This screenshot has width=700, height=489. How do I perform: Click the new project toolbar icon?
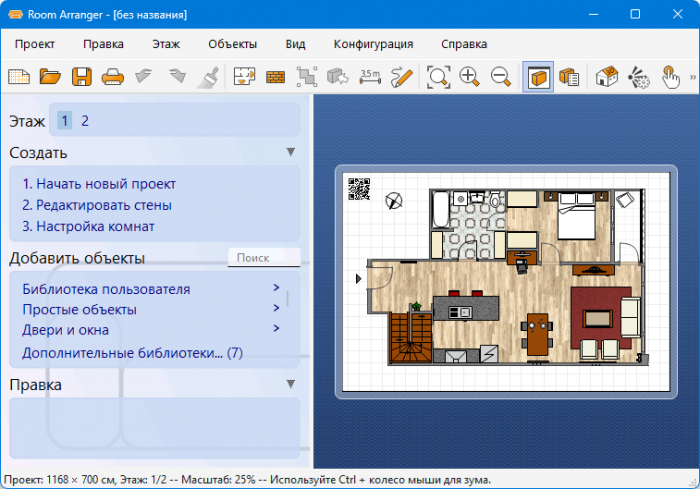tap(19, 76)
